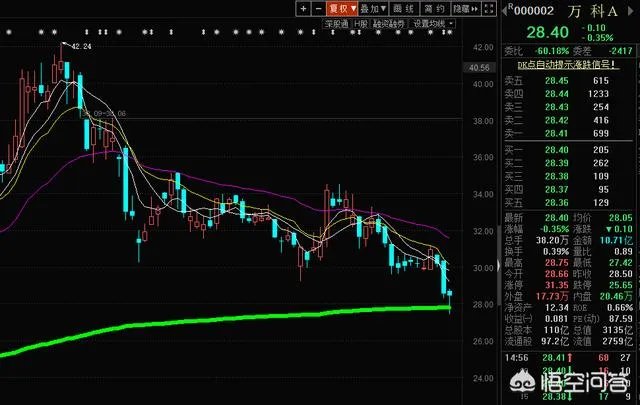Open the 简约 simple view
The width and height of the screenshot is (640, 405).
430,8
